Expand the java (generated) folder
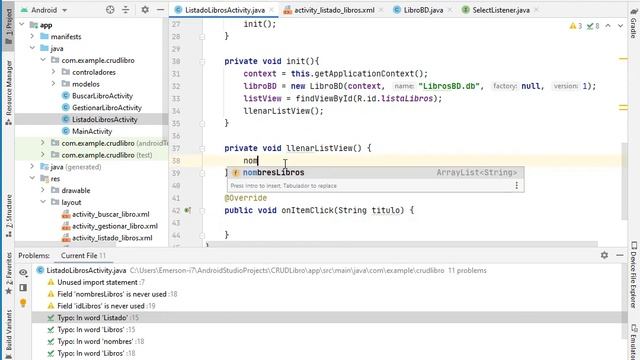640x360 pixels. [x=32, y=167]
